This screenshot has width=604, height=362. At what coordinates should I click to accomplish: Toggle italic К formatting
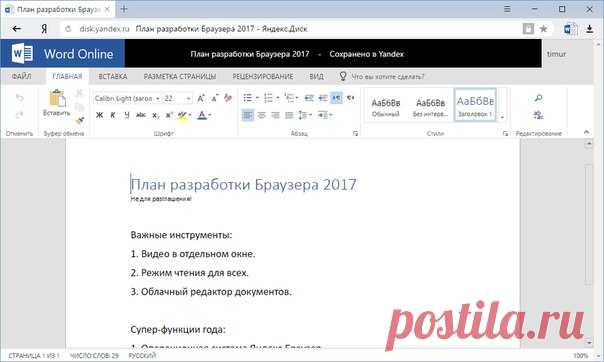[113, 115]
